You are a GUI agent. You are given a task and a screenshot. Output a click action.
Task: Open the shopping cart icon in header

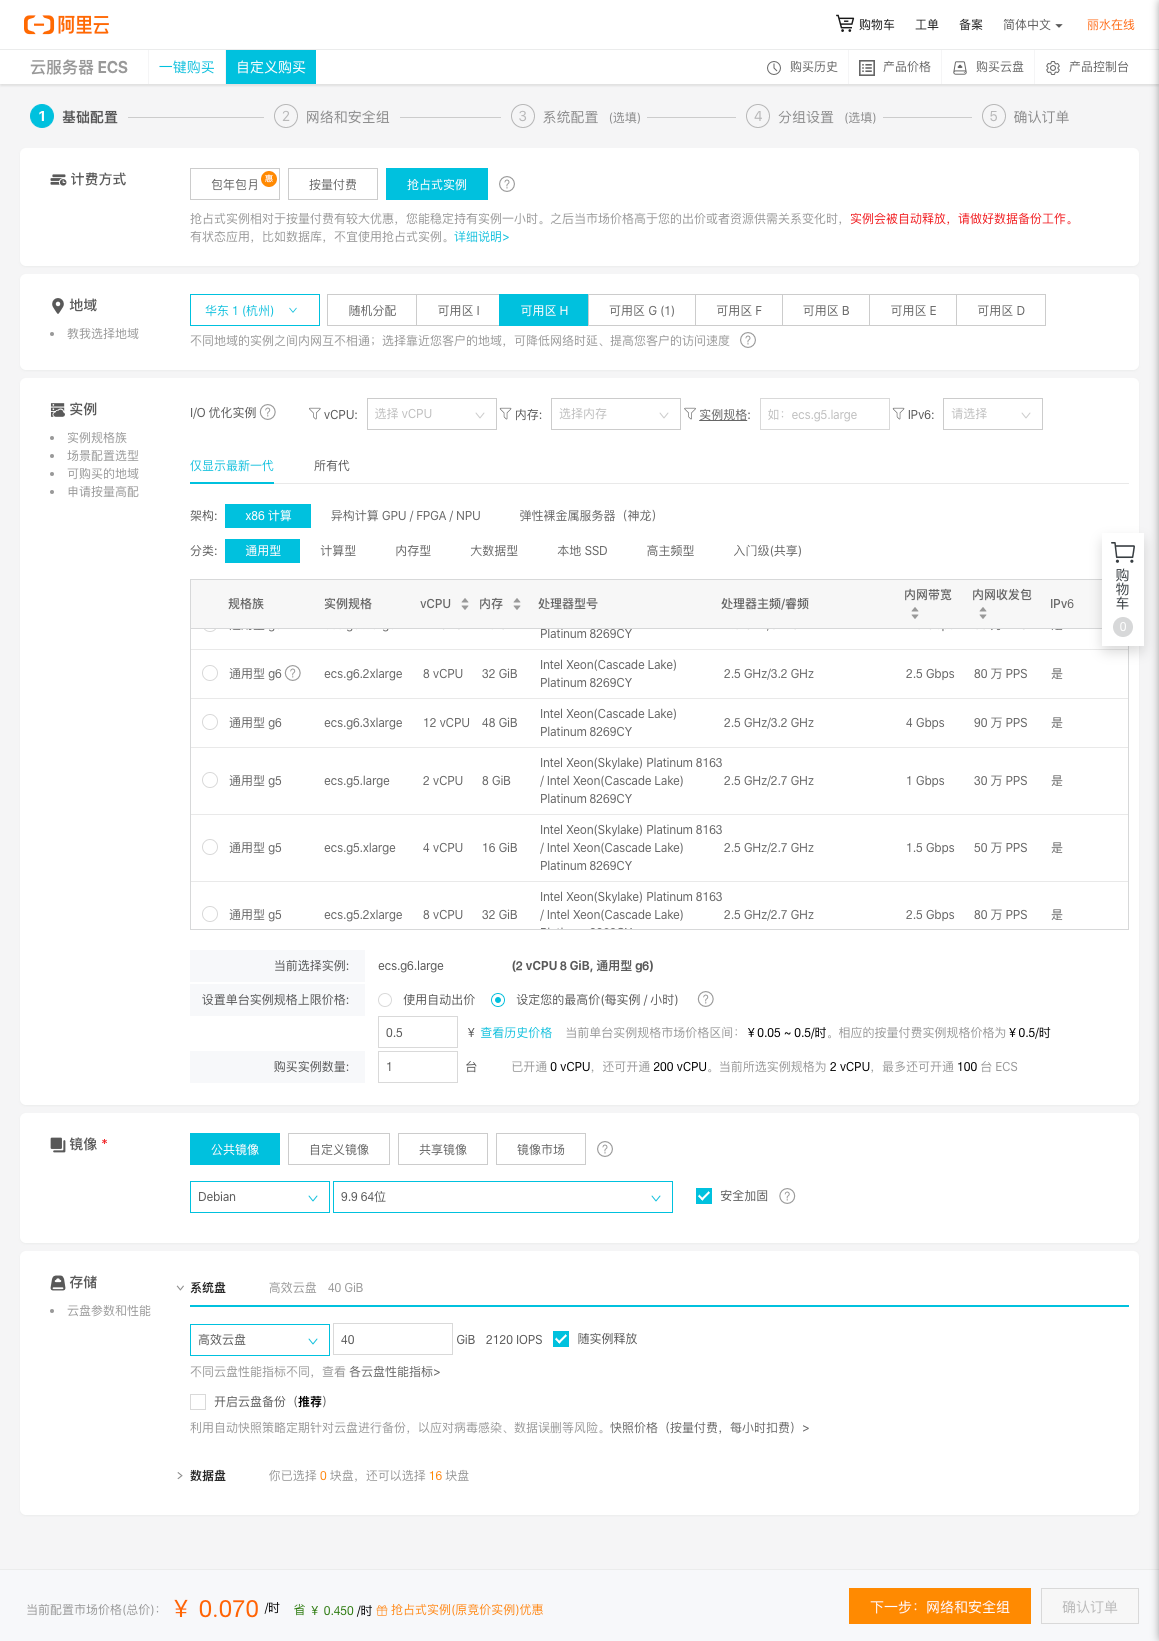tap(845, 24)
